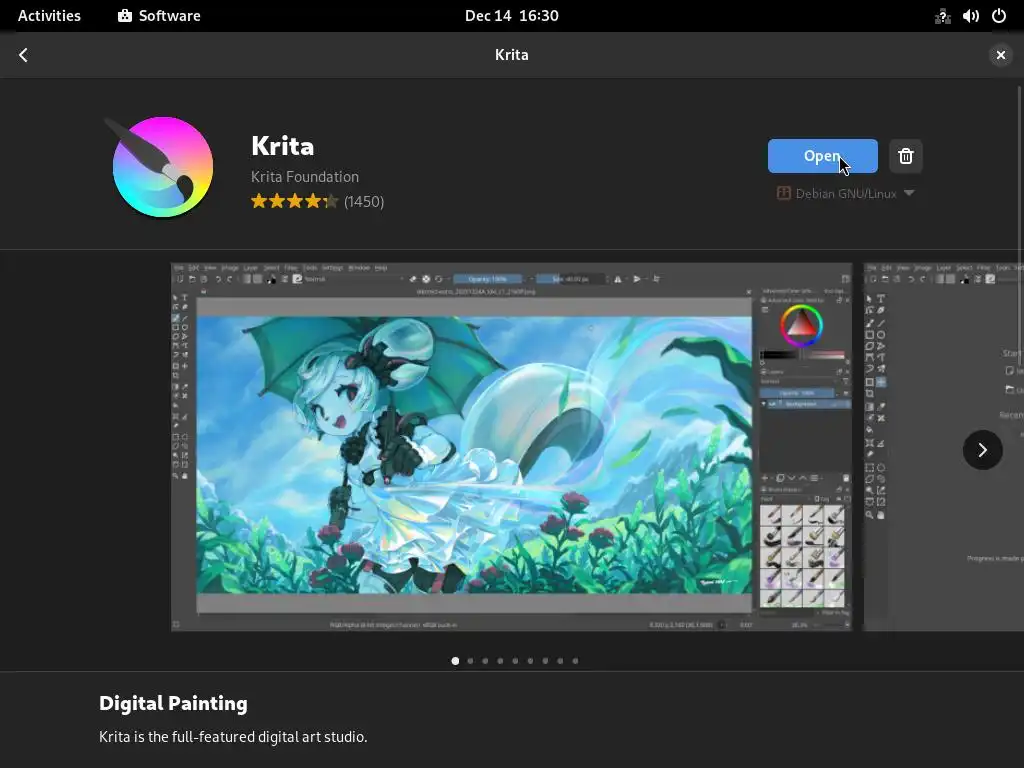Launch Krita with the Open button
Screen dimensions: 1024x768
822,156
